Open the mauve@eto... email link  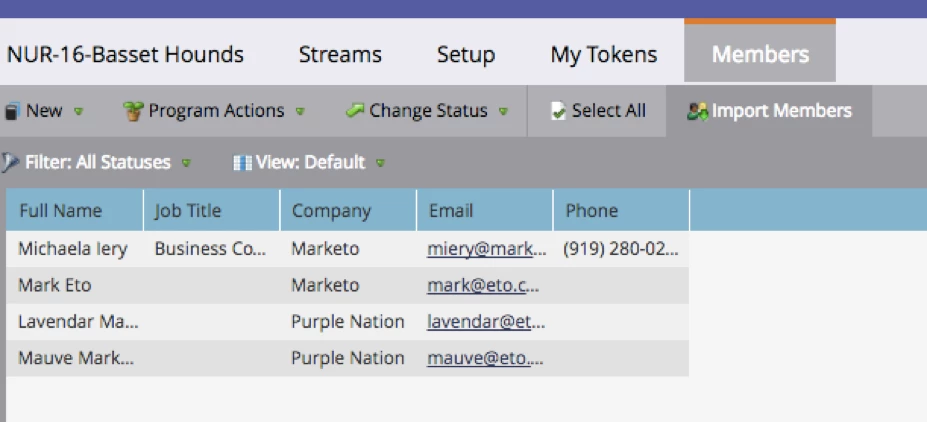click(485, 358)
